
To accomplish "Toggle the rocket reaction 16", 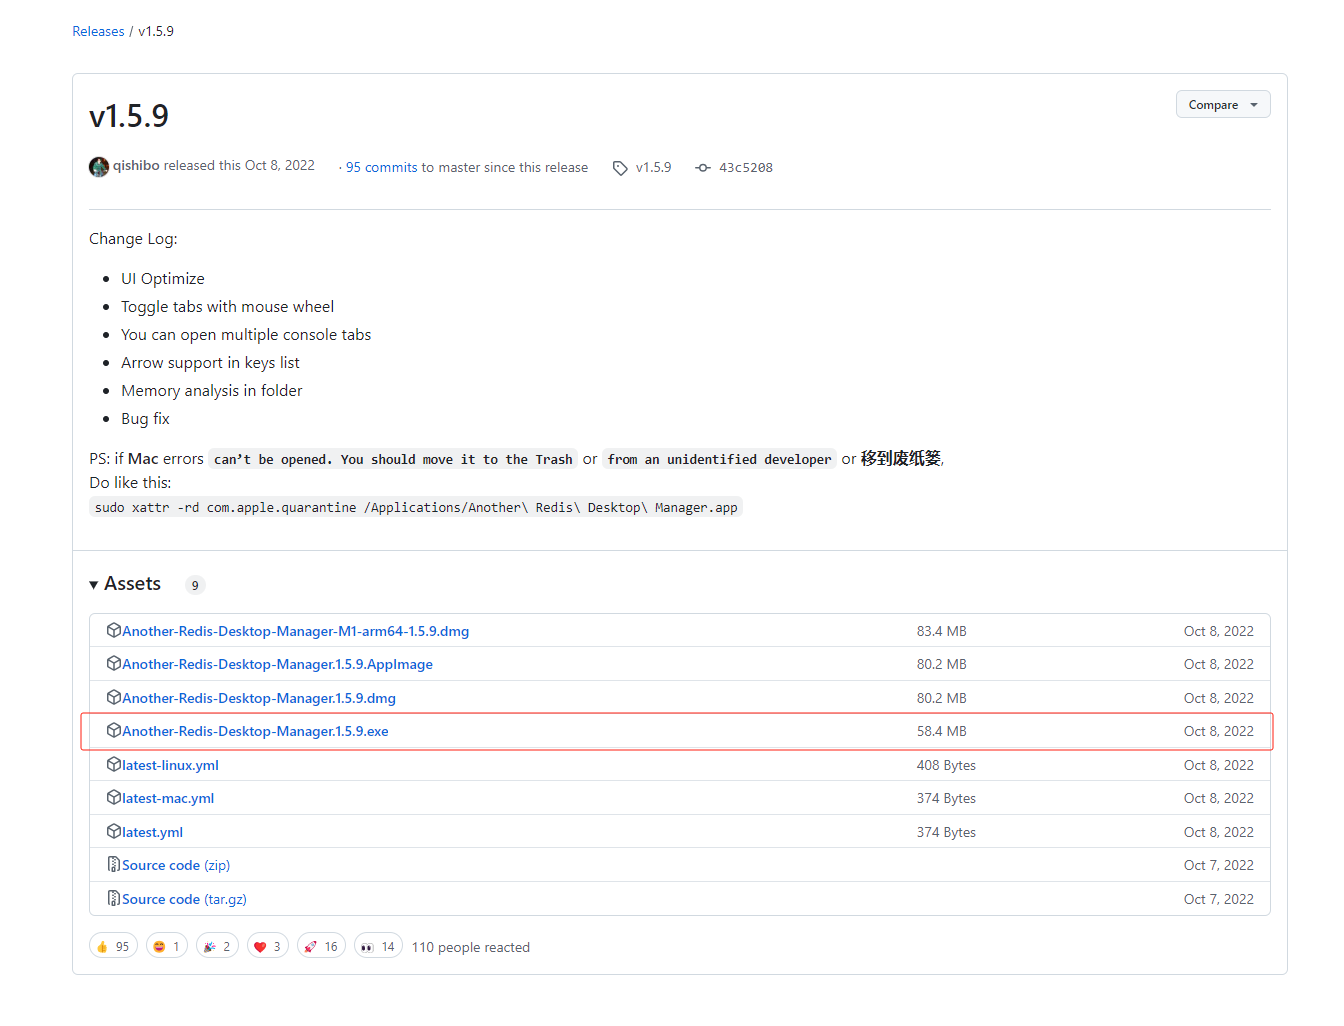I will coord(321,946).
